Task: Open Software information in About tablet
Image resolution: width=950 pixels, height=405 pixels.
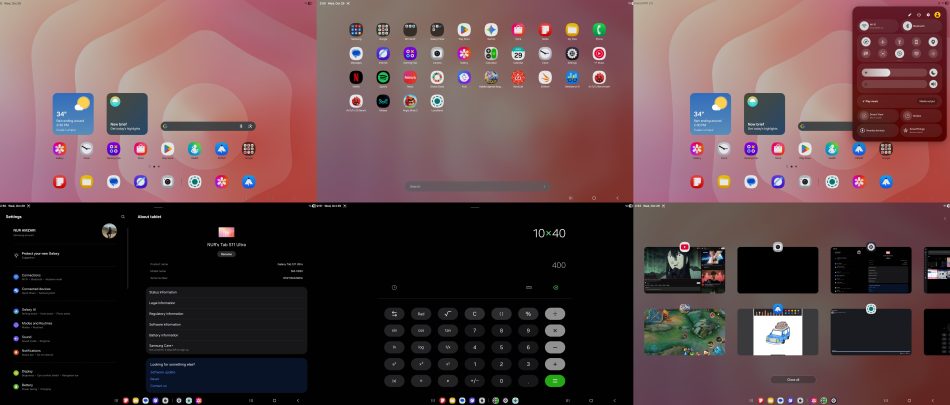Action: click(226, 324)
